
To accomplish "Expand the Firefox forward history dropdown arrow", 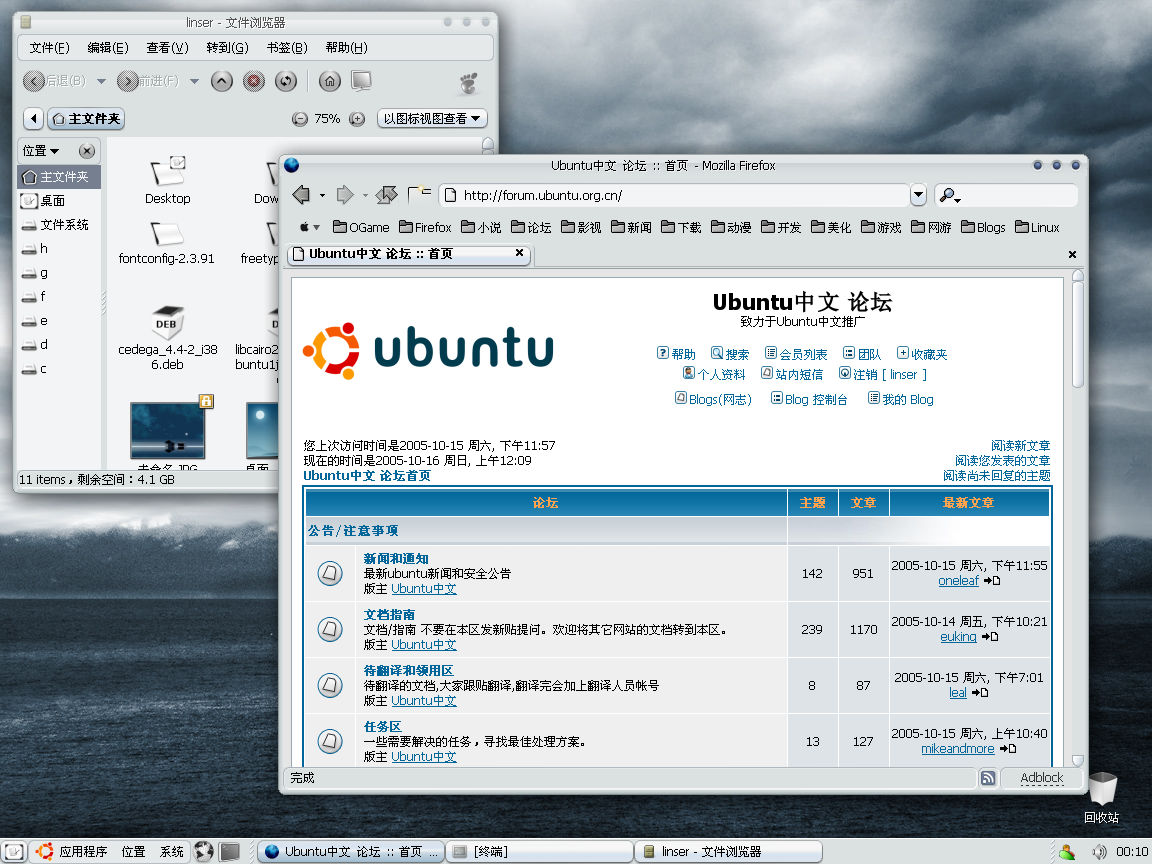I will (365, 195).
